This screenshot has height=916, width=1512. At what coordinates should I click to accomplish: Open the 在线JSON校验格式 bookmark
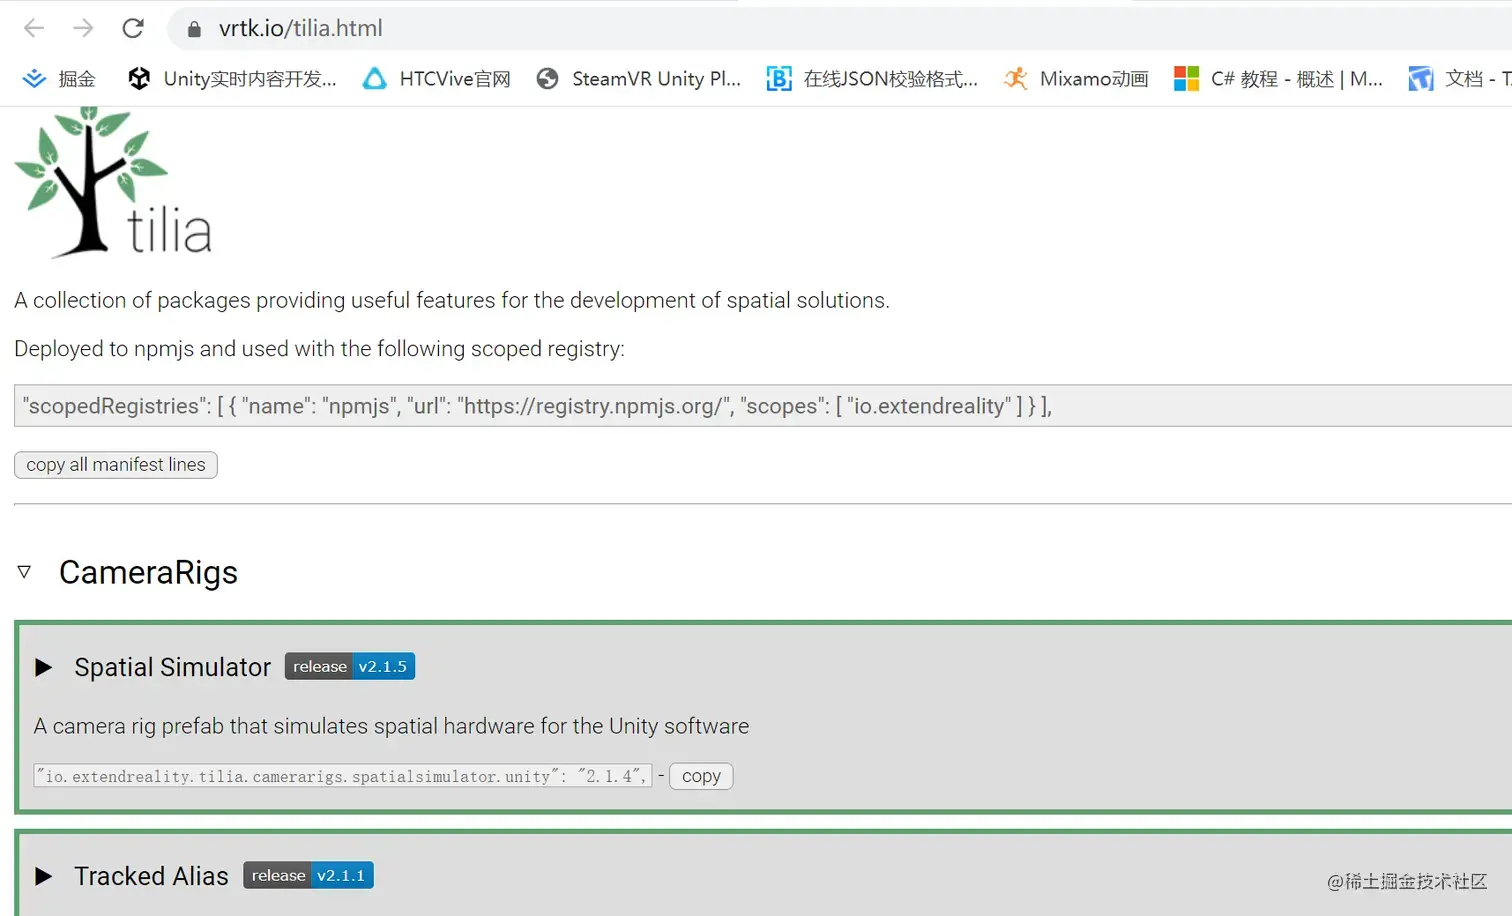tap(872, 79)
